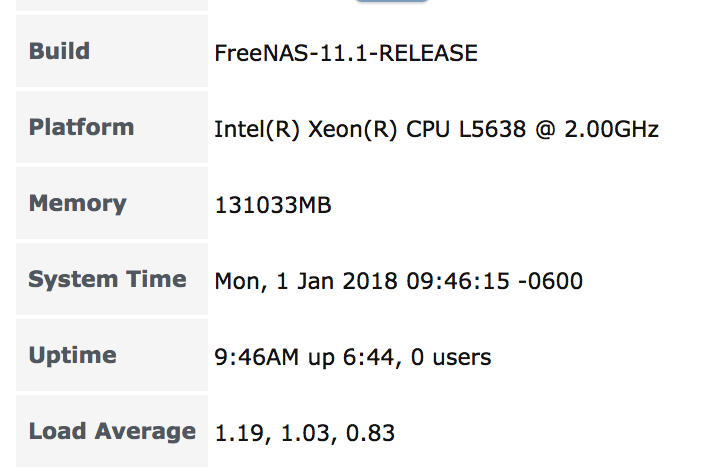This screenshot has width=702, height=474.
Task: Click the partially visible button above Build row
Action: [x=392, y=1]
